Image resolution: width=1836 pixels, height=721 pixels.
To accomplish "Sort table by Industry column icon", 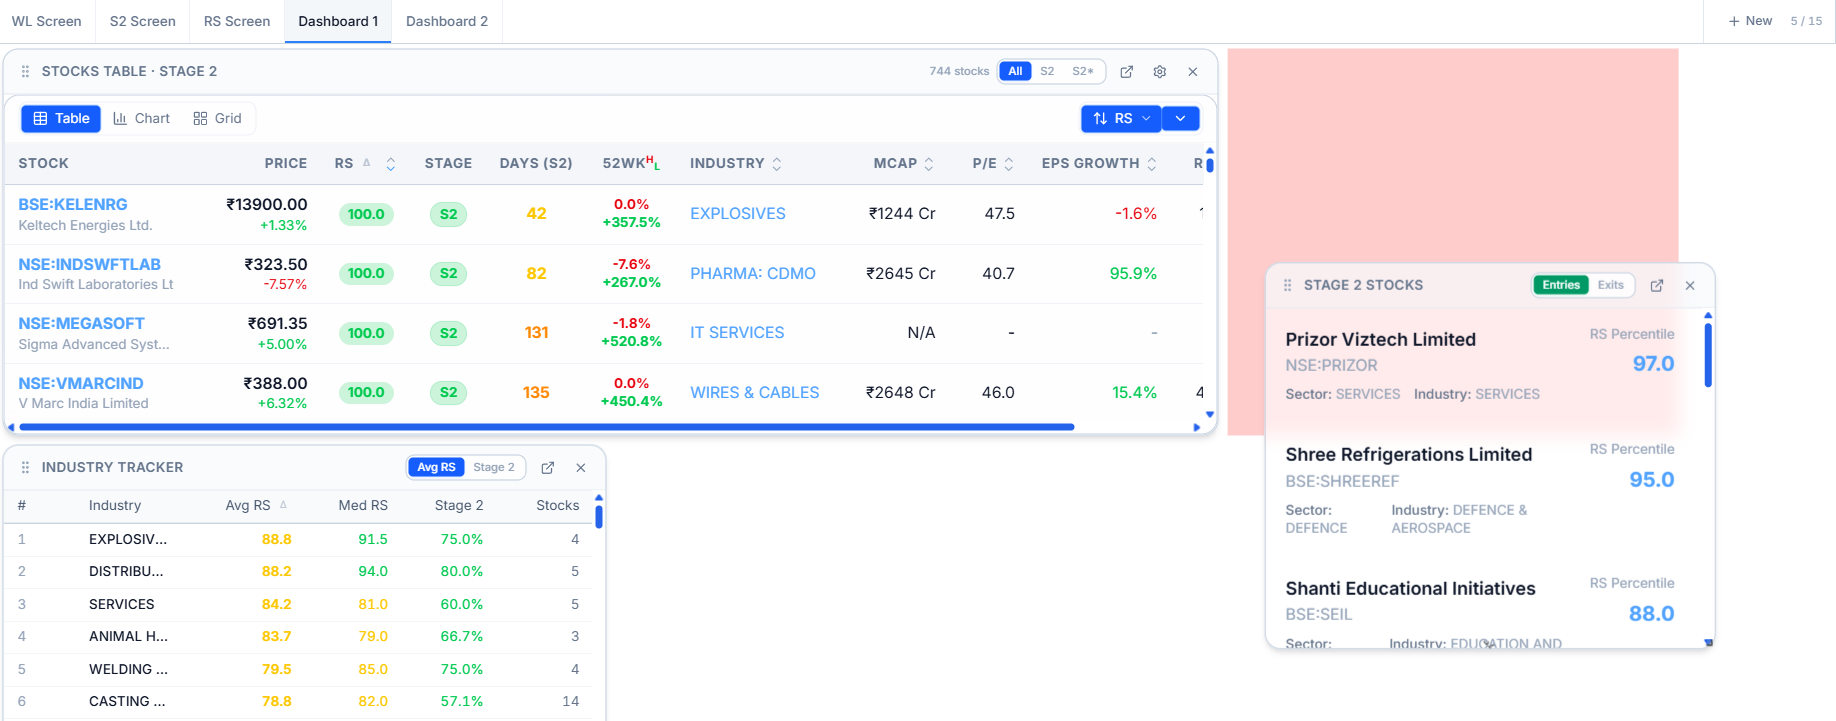I will coord(777,164).
